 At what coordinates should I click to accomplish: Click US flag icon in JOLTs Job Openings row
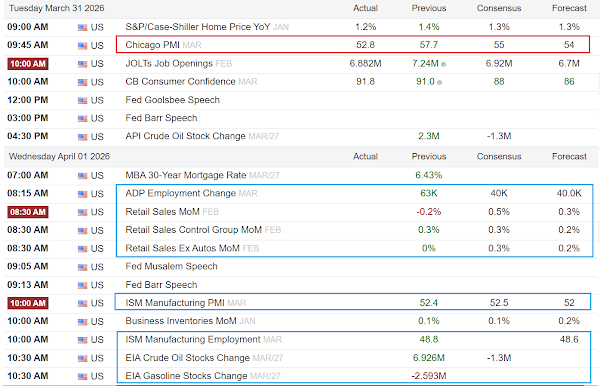coord(82,64)
